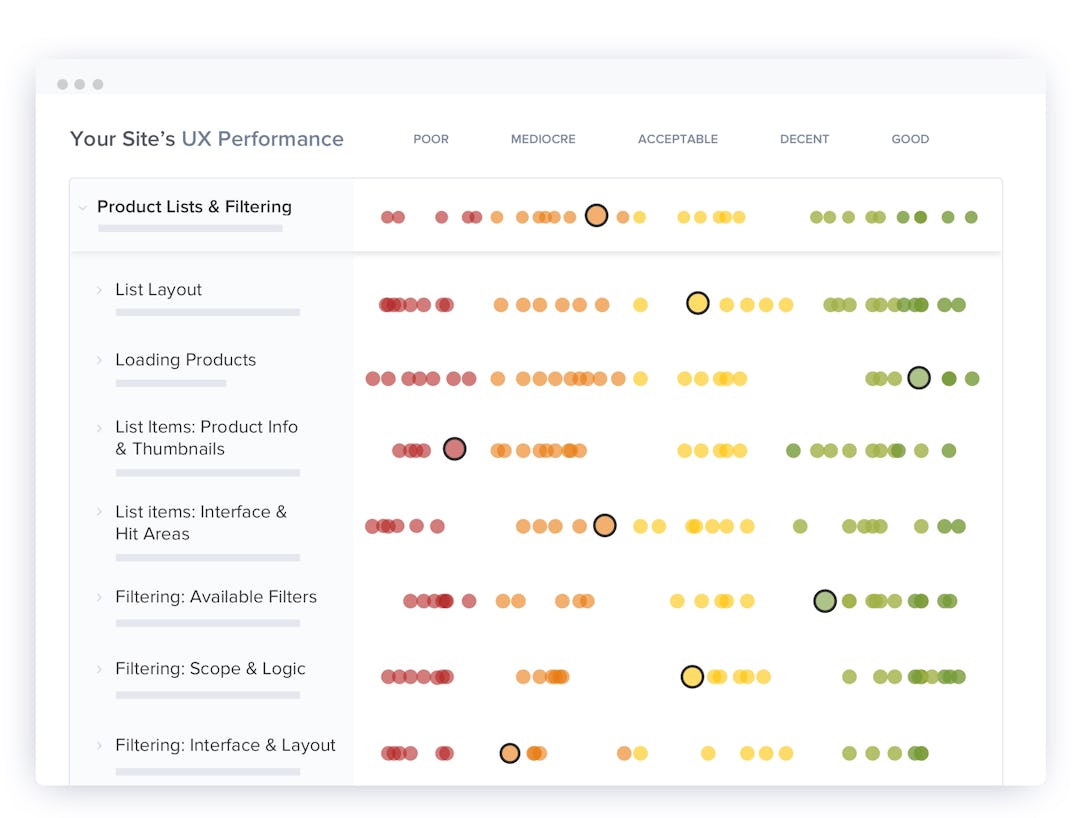This screenshot has width=1080, height=818.
Task: Open the Product Lists & Filtering category
Action: [194, 207]
